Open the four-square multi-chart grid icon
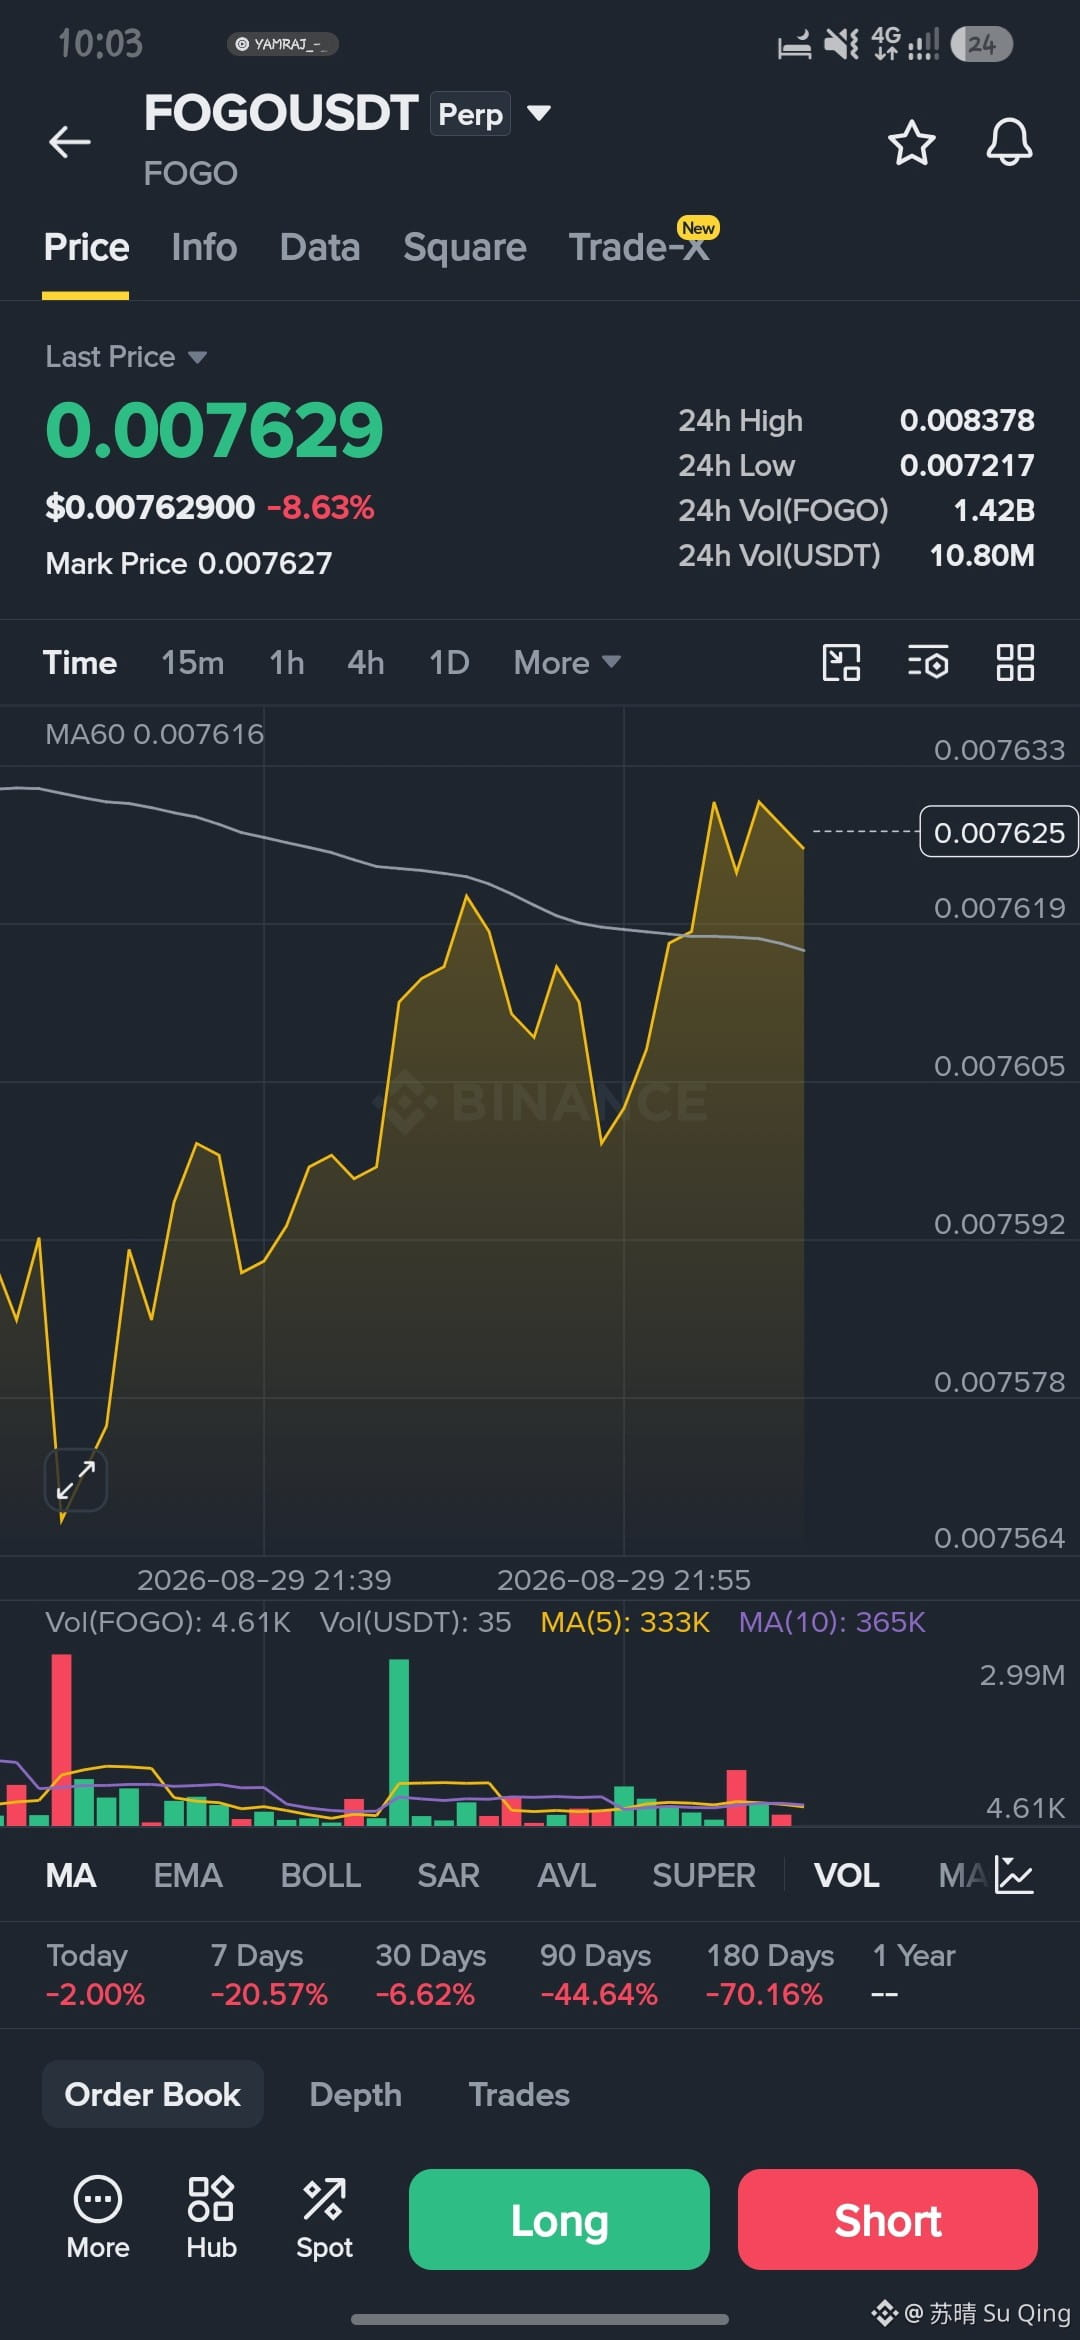This screenshot has height=2340, width=1080. coord(1015,662)
